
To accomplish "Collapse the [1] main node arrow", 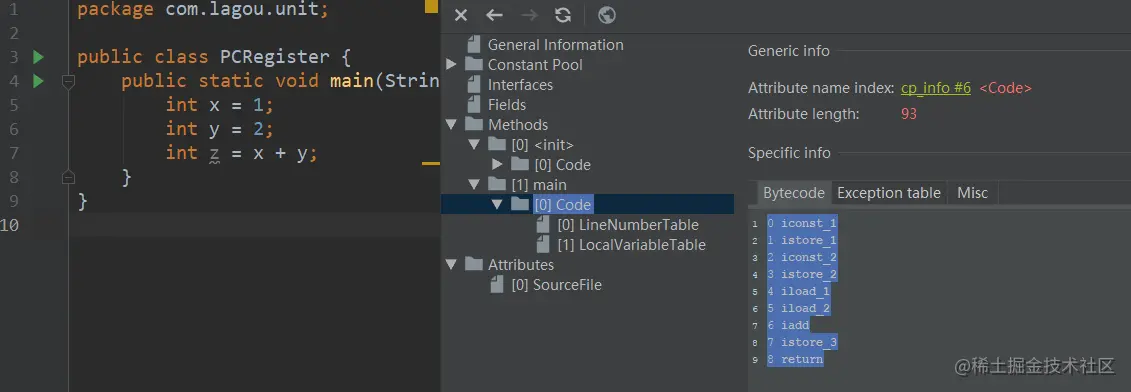I will point(475,185).
